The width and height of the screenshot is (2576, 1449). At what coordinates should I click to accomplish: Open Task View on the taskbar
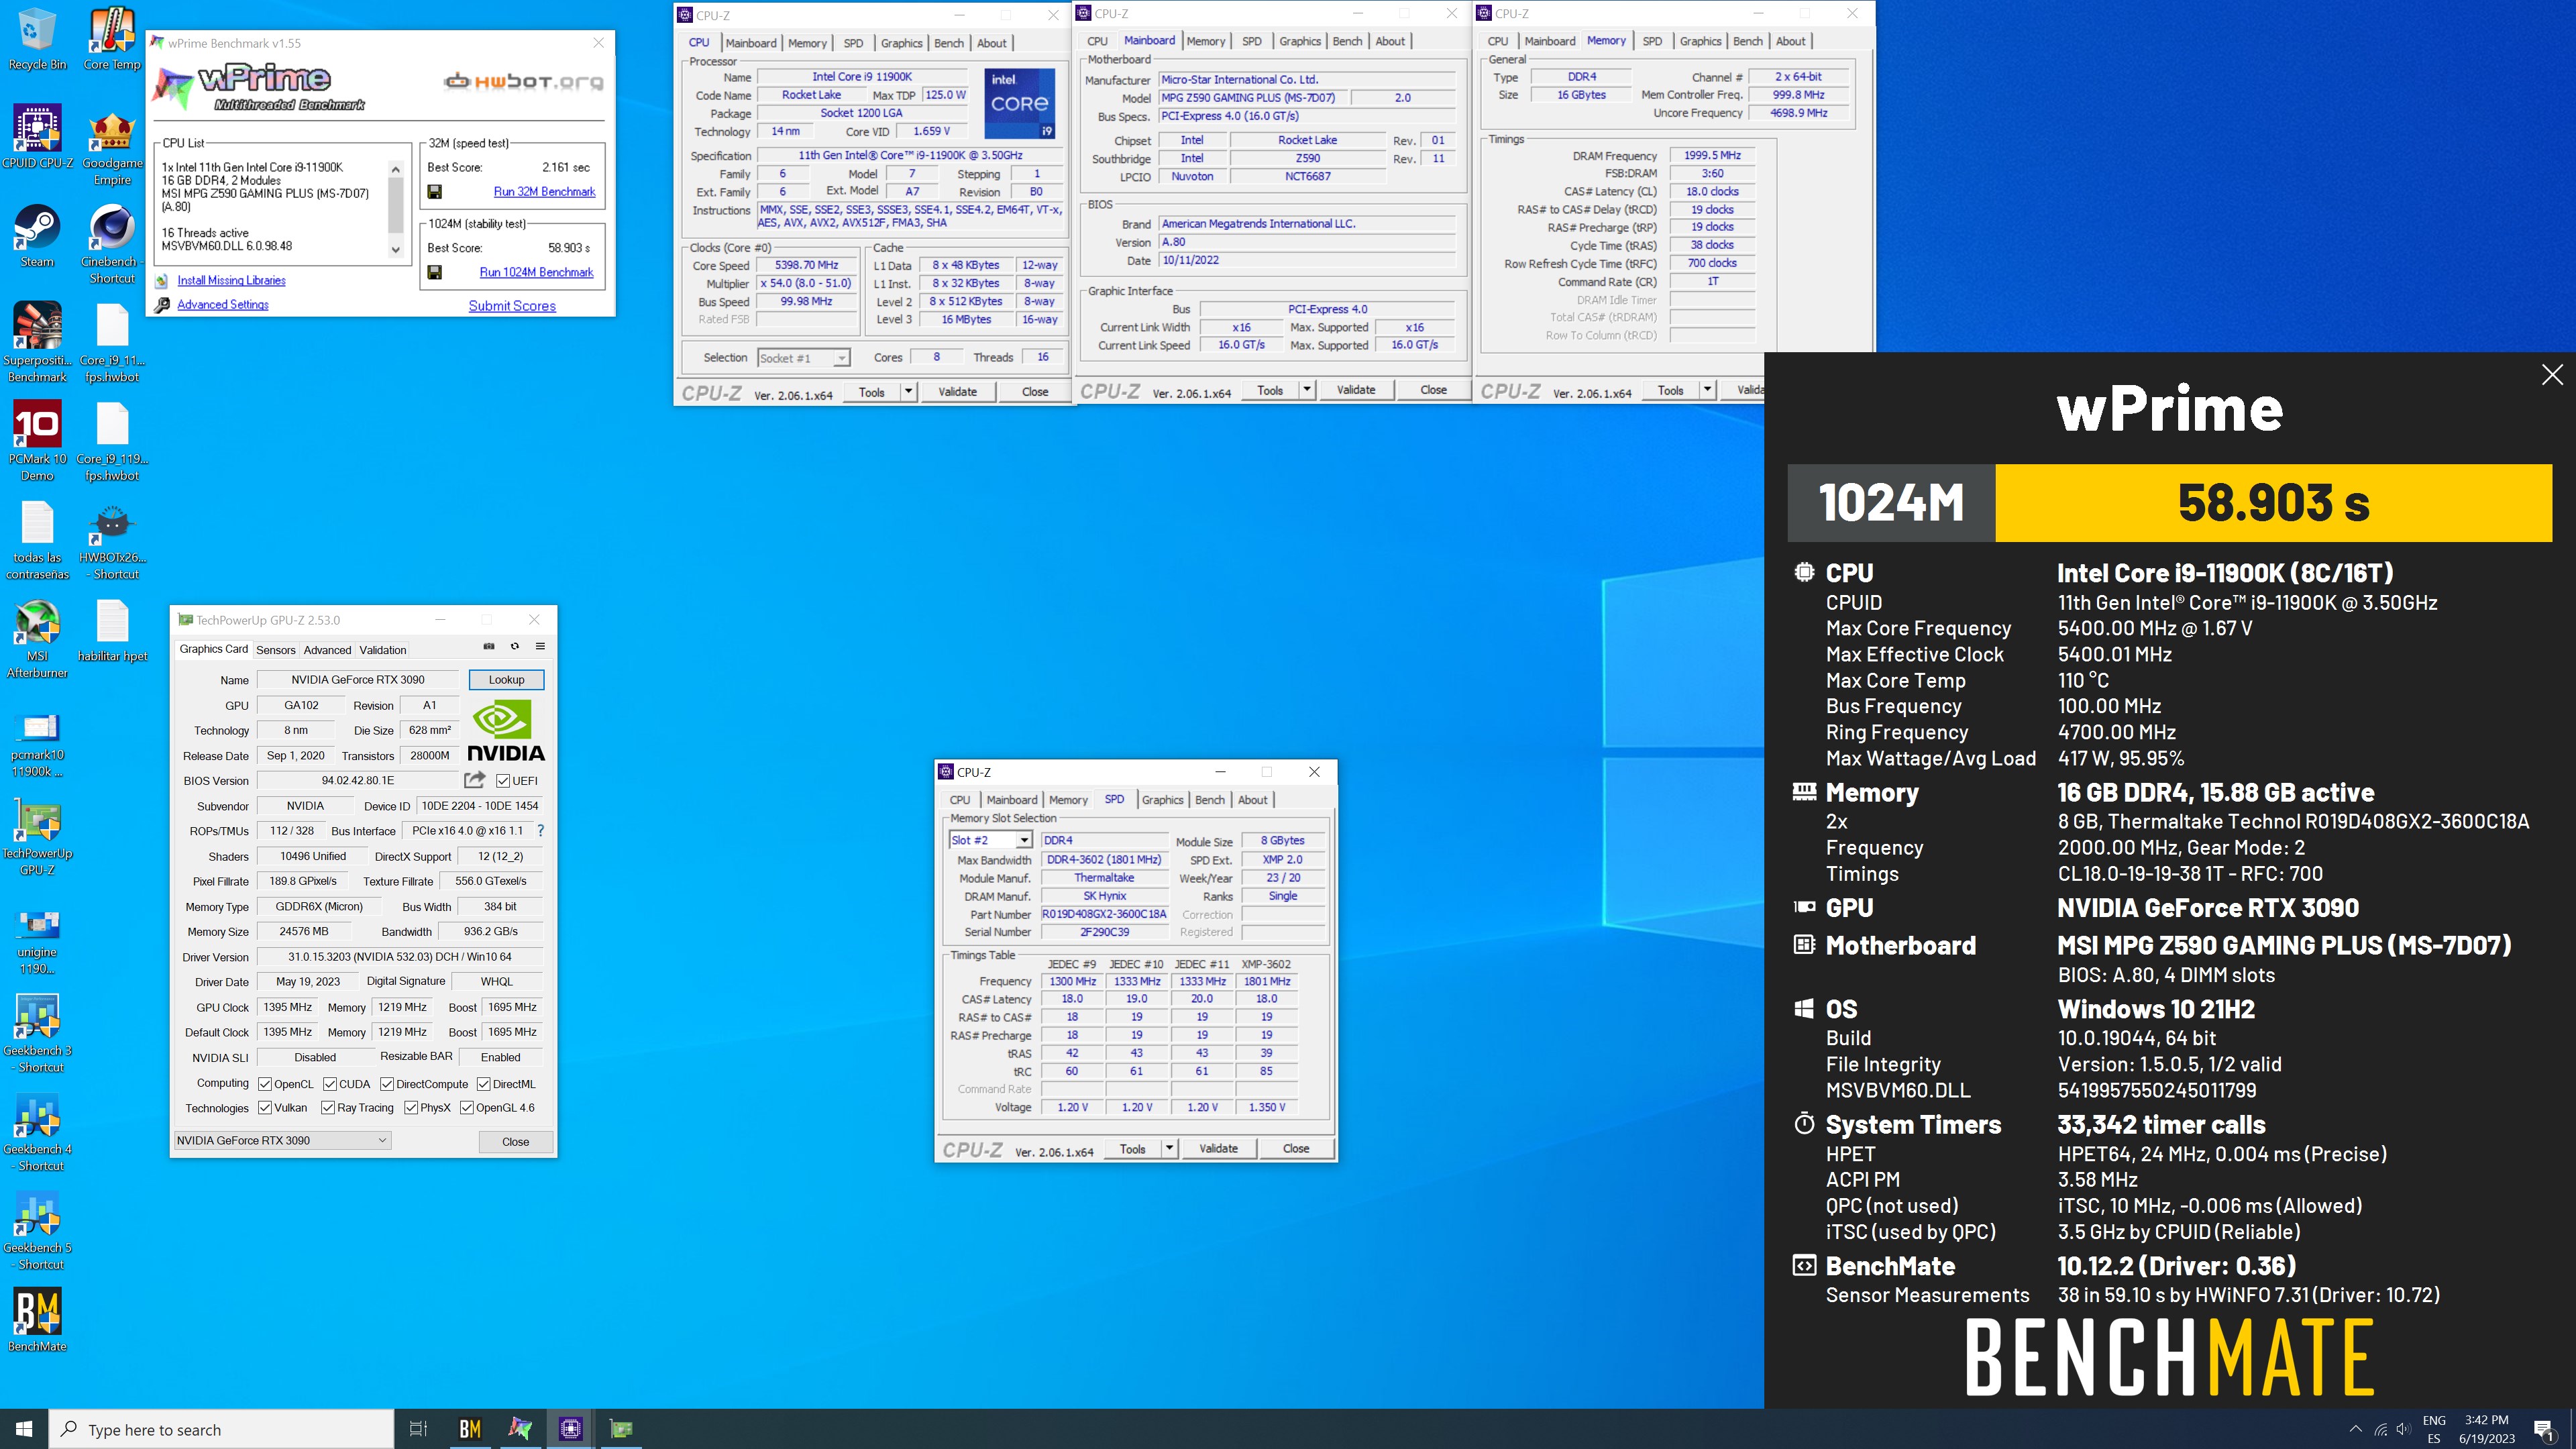point(419,1429)
